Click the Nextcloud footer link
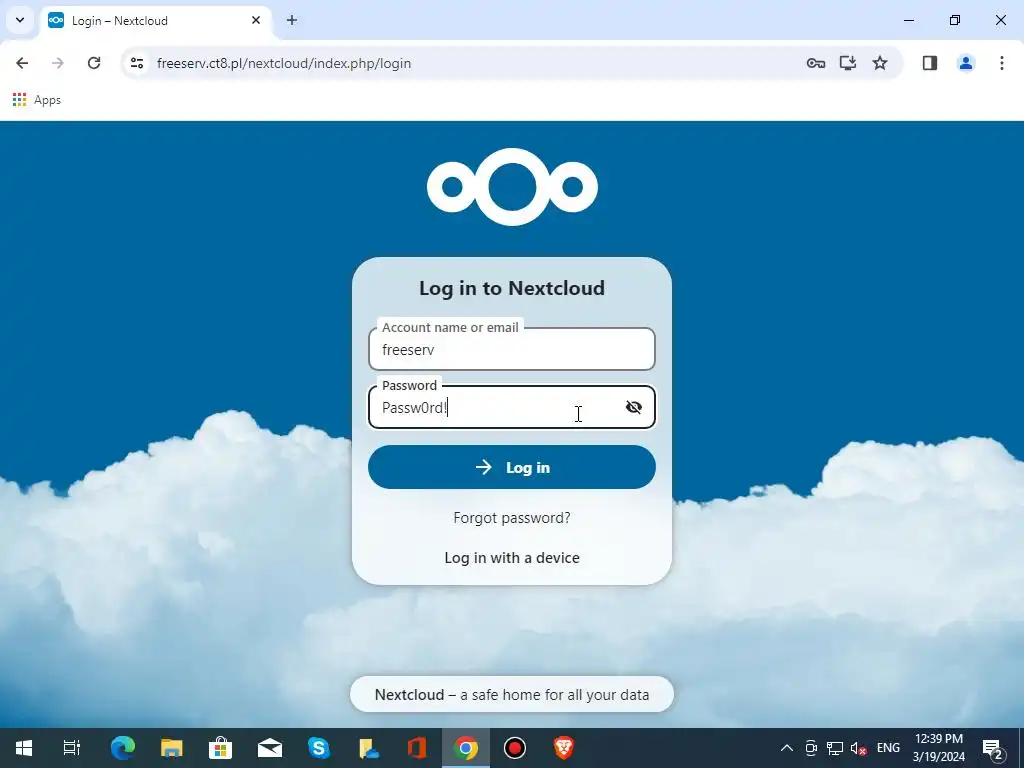The image size is (1024, 768). point(409,694)
